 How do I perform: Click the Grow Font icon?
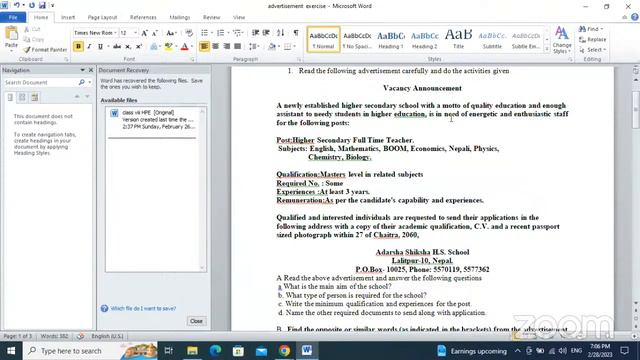[x=144, y=33]
